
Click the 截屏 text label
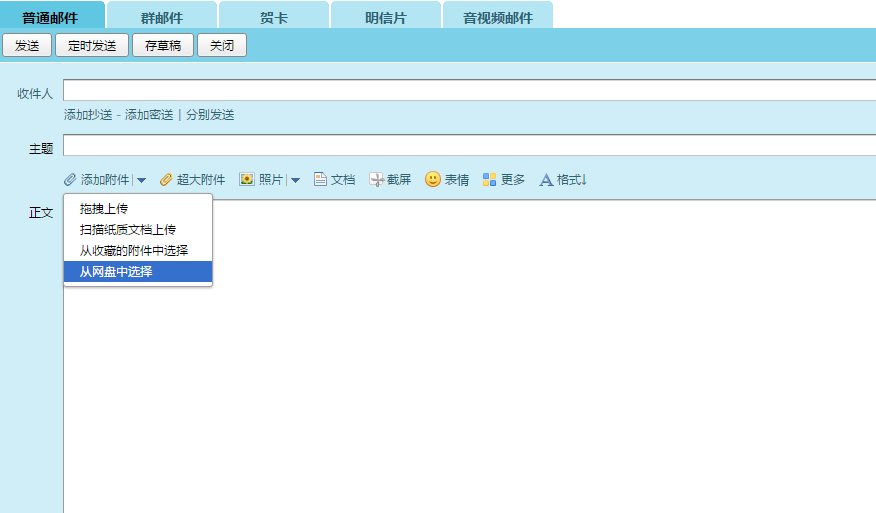(399, 179)
